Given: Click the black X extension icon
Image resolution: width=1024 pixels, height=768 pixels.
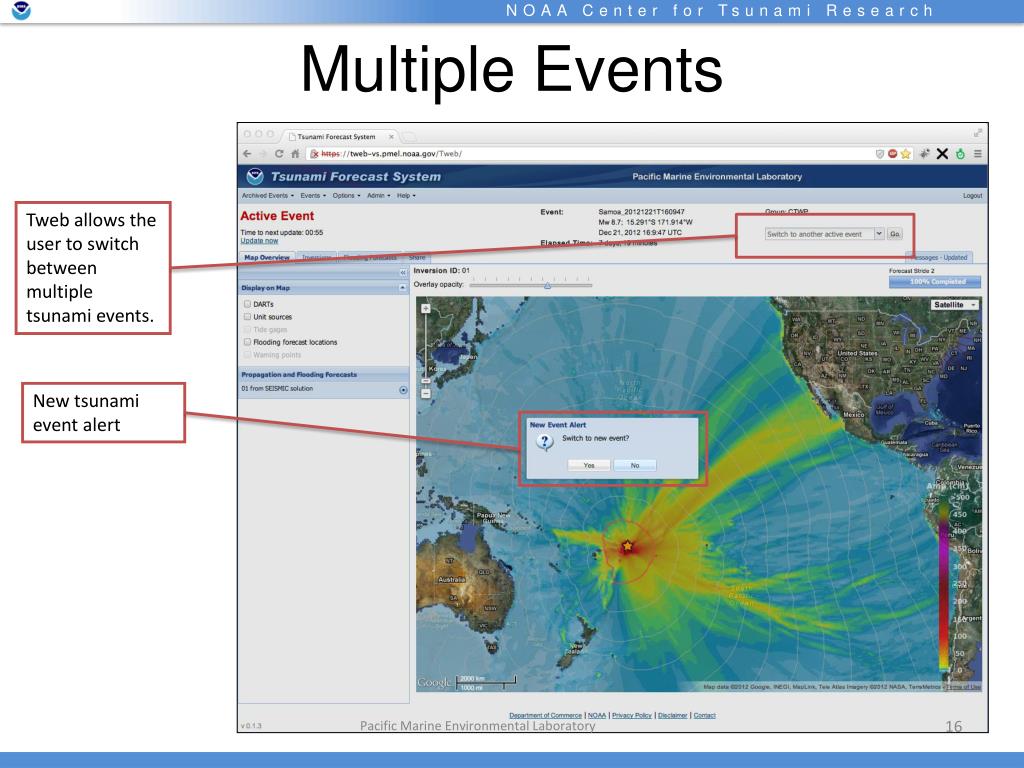Looking at the screenshot, I should pos(942,154).
